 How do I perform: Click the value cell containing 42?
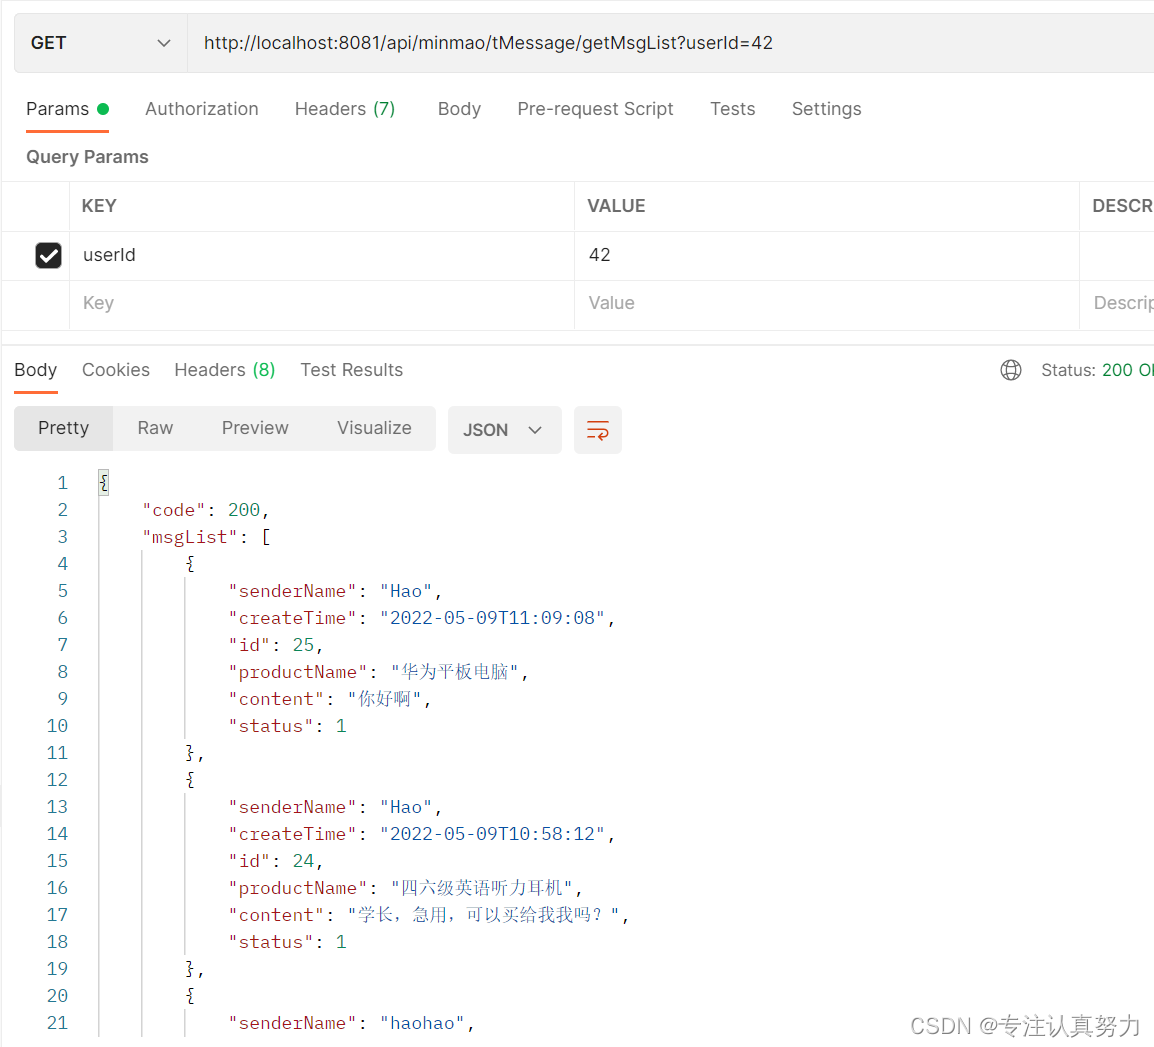[x=826, y=255]
